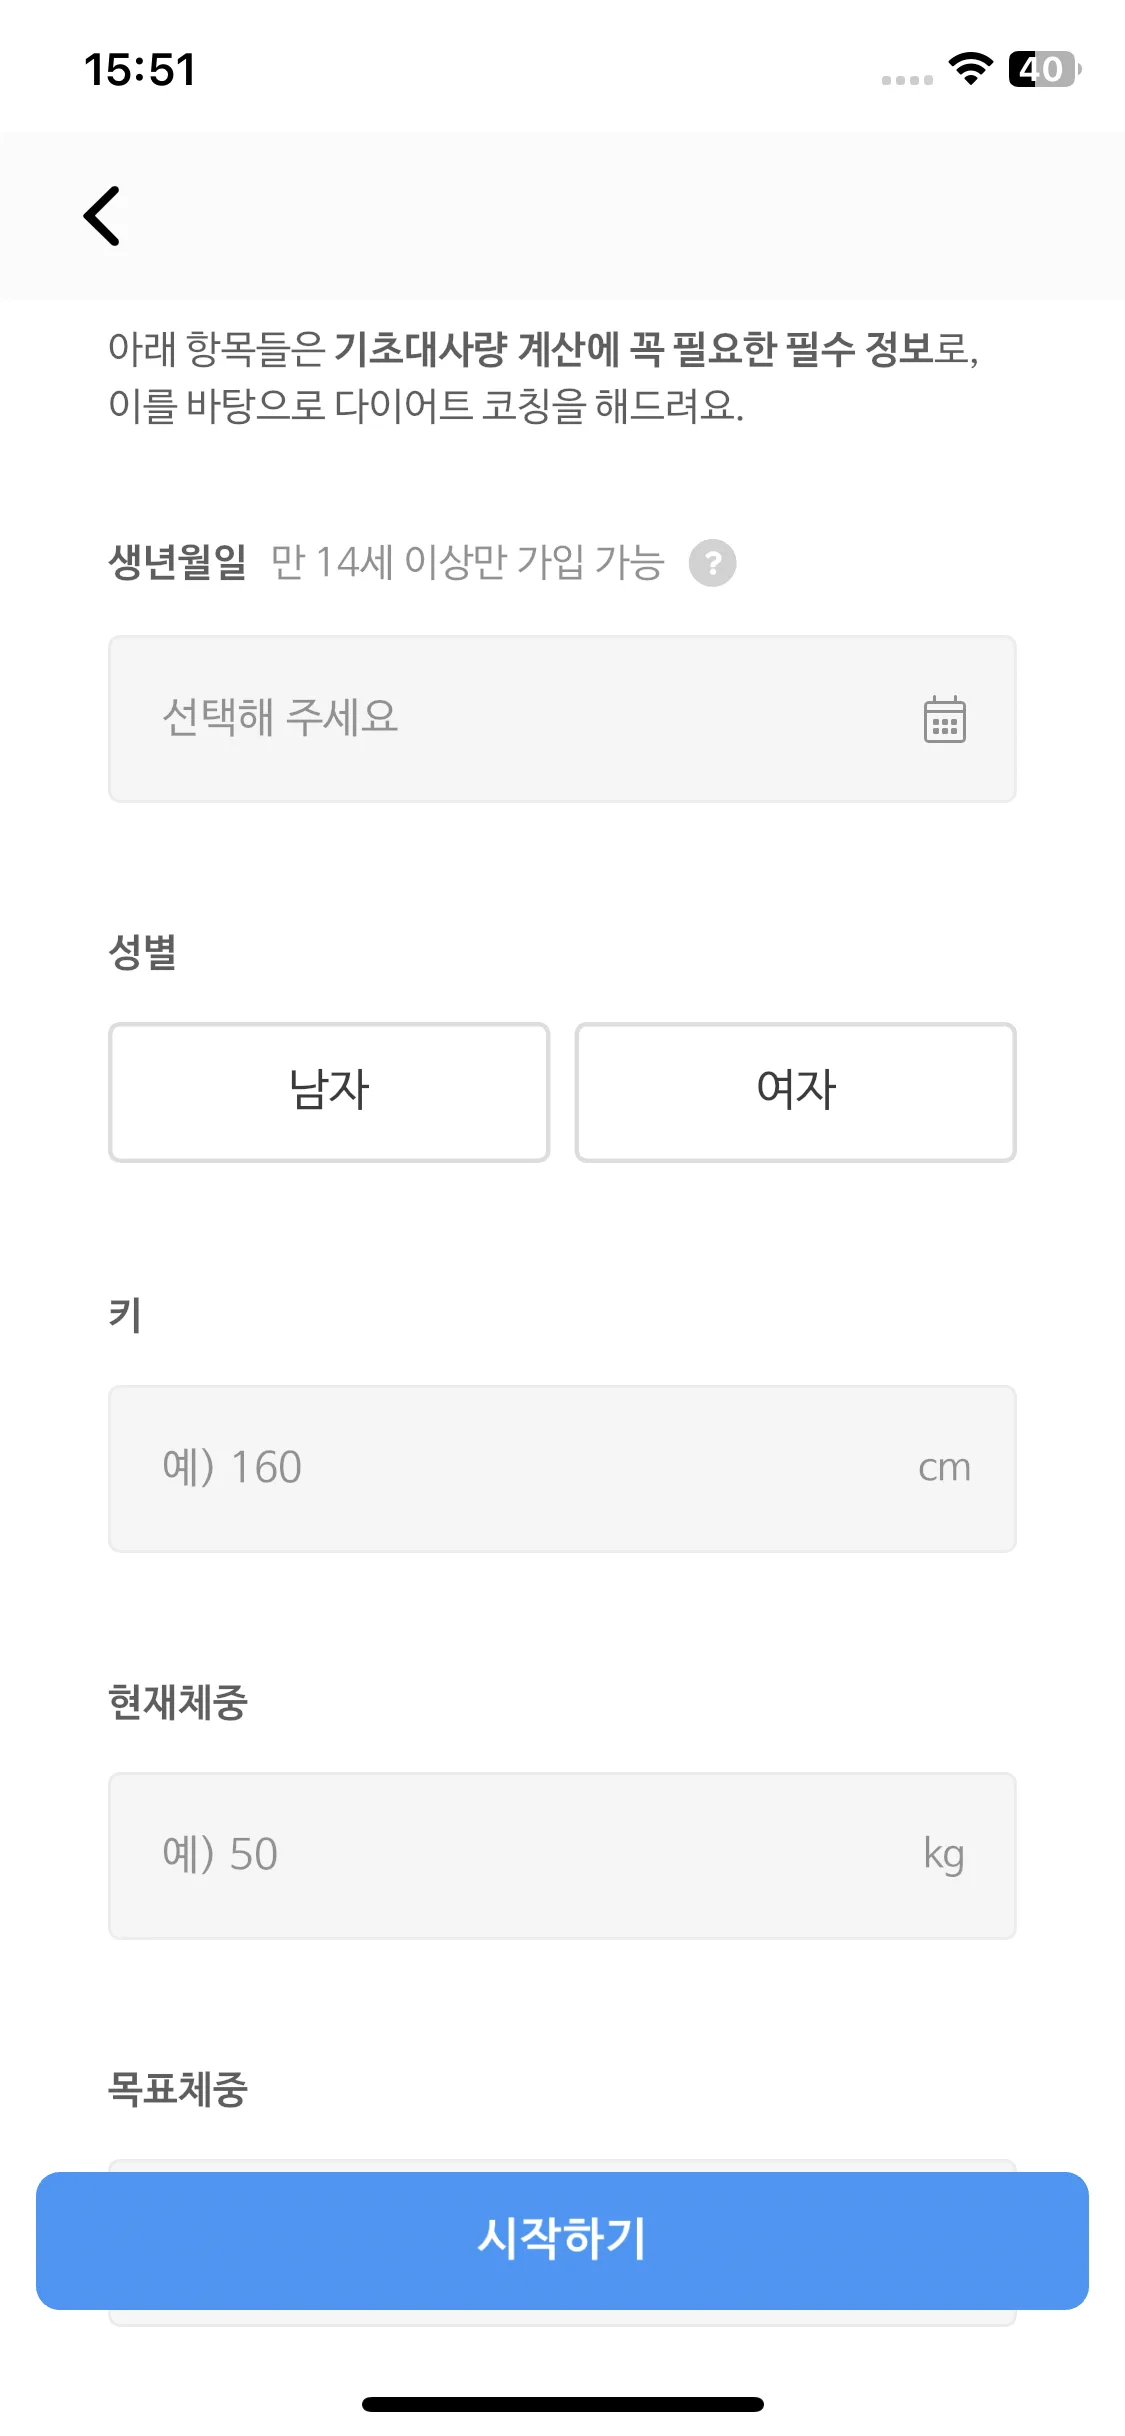Open the 생년월일 date picker field
1125x2436 pixels.
[562, 719]
